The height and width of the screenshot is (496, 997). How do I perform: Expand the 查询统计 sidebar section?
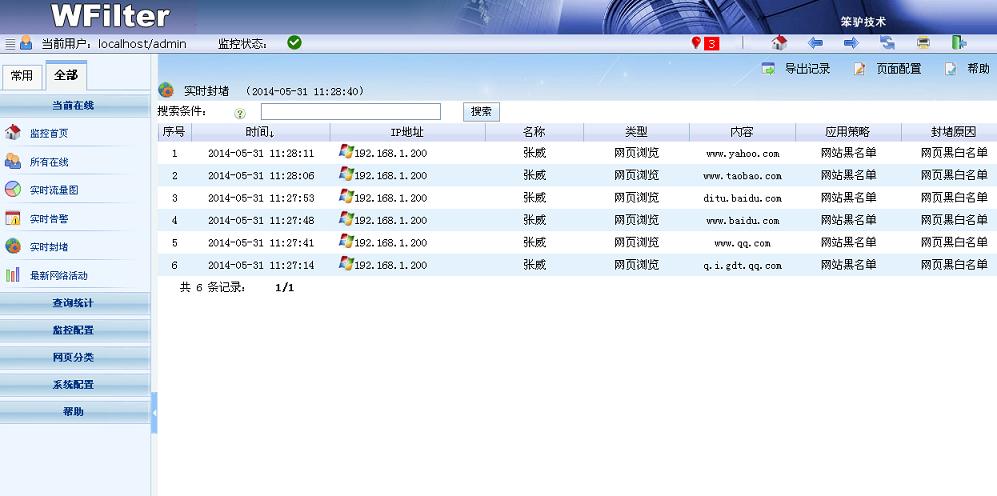[x=74, y=303]
